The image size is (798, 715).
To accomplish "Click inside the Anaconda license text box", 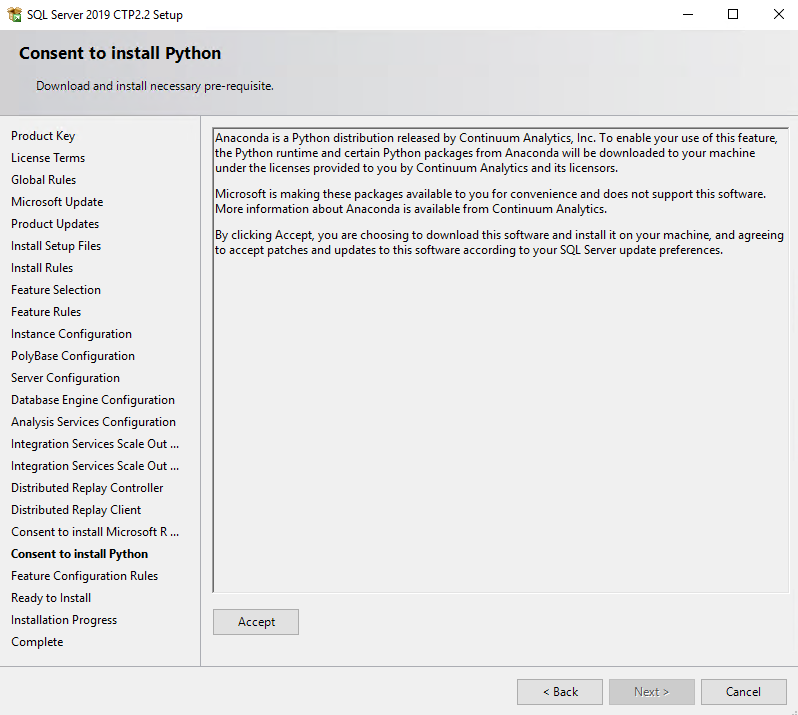I will (500, 360).
